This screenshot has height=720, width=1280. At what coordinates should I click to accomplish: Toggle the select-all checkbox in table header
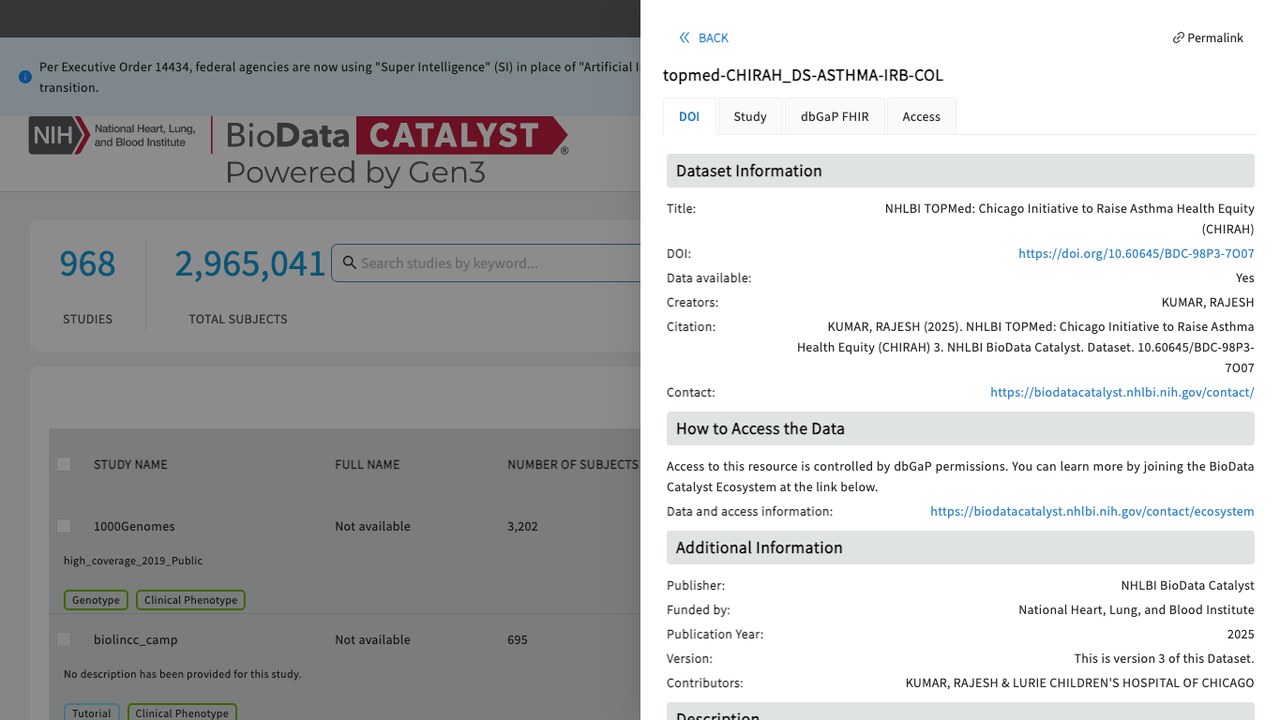[x=64, y=464]
